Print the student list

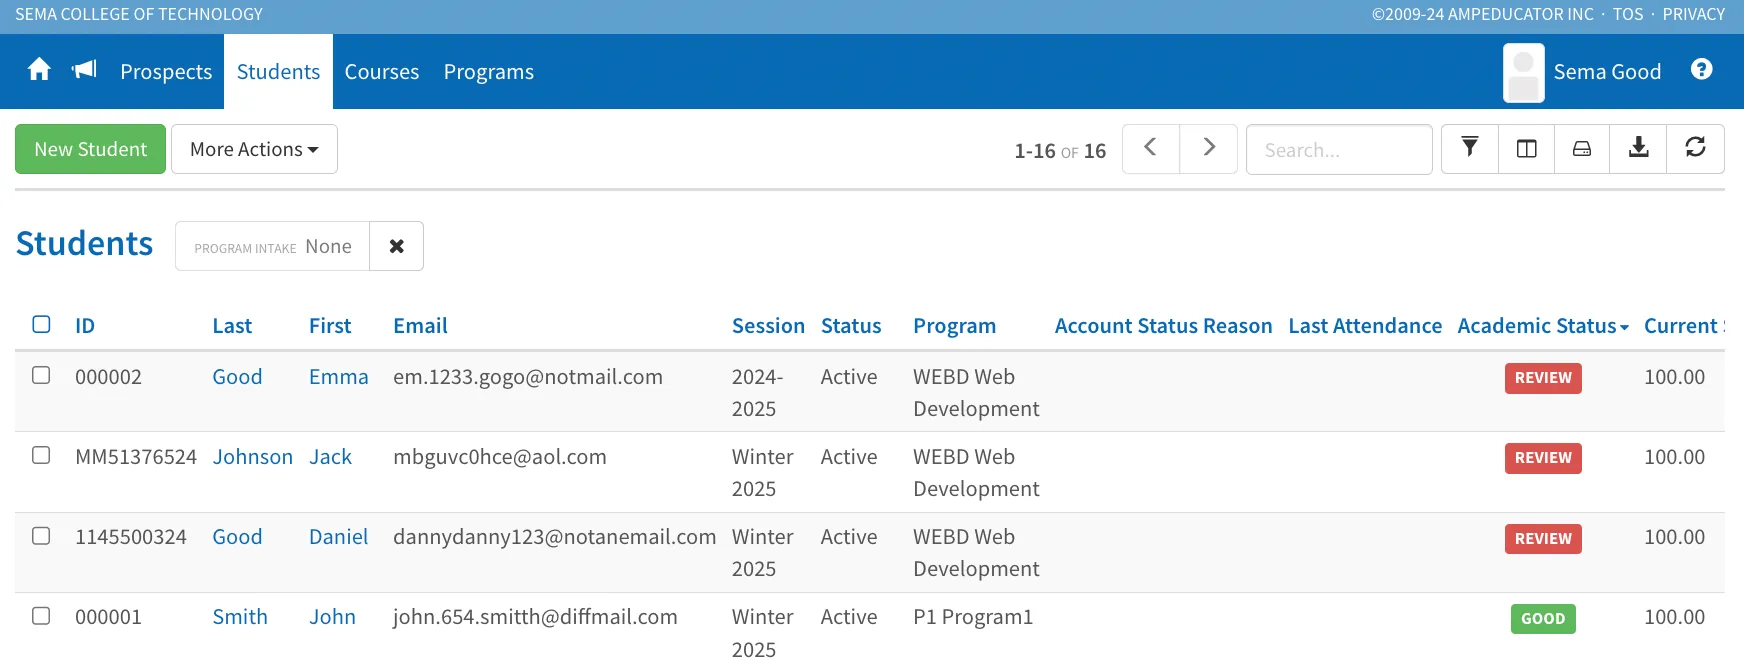[1582, 148]
